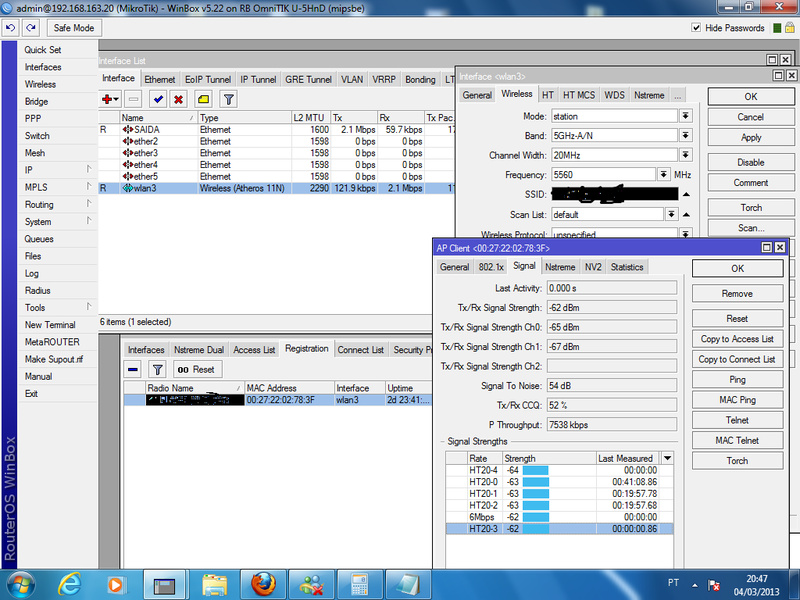Click the Redo arrow in WinBox toolbar

(x=31, y=28)
